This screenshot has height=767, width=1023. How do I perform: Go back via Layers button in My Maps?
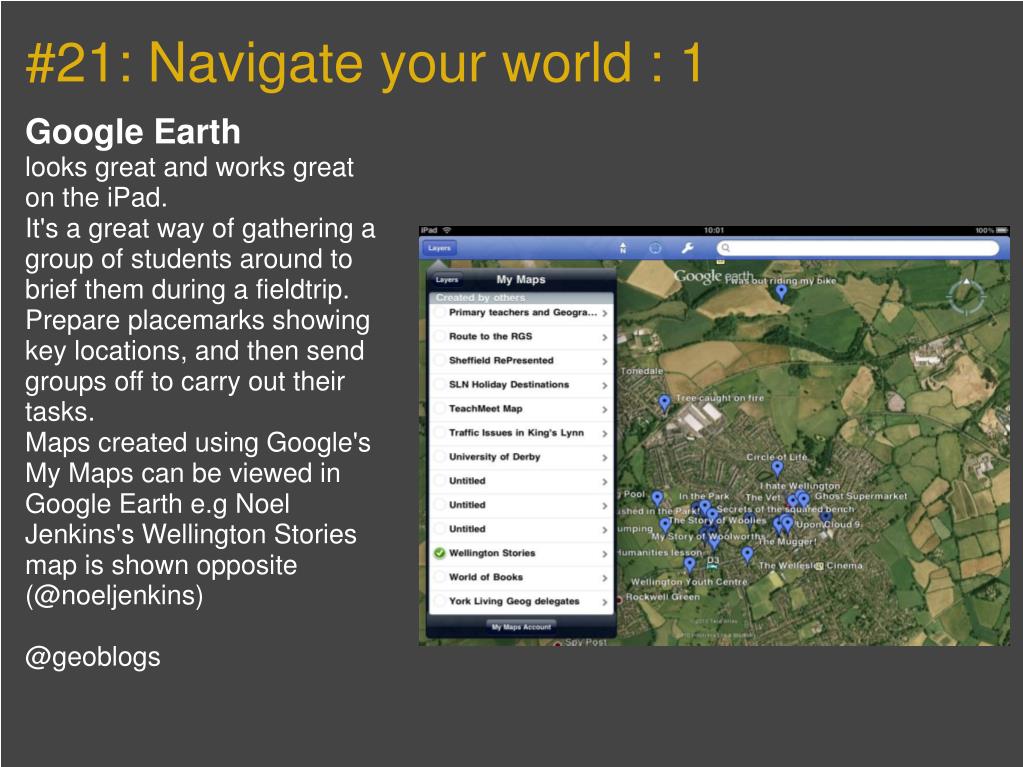pos(447,279)
